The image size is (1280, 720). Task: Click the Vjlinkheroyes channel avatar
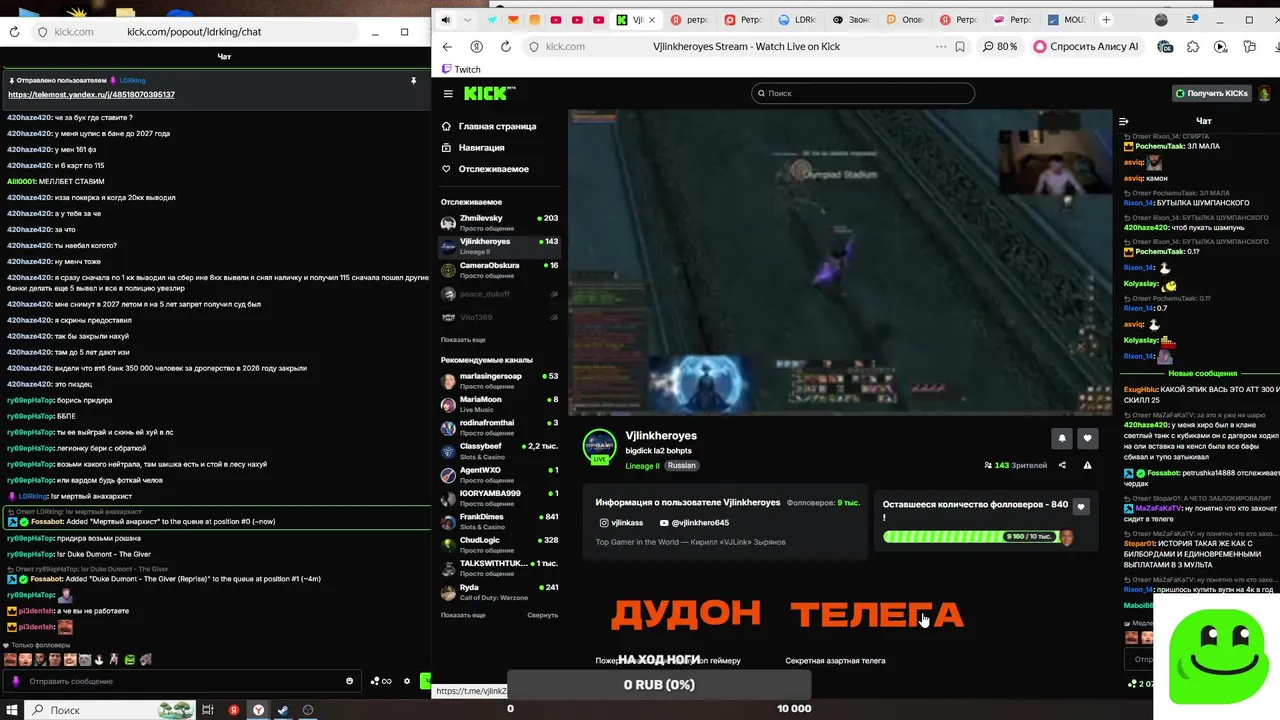point(600,447)
